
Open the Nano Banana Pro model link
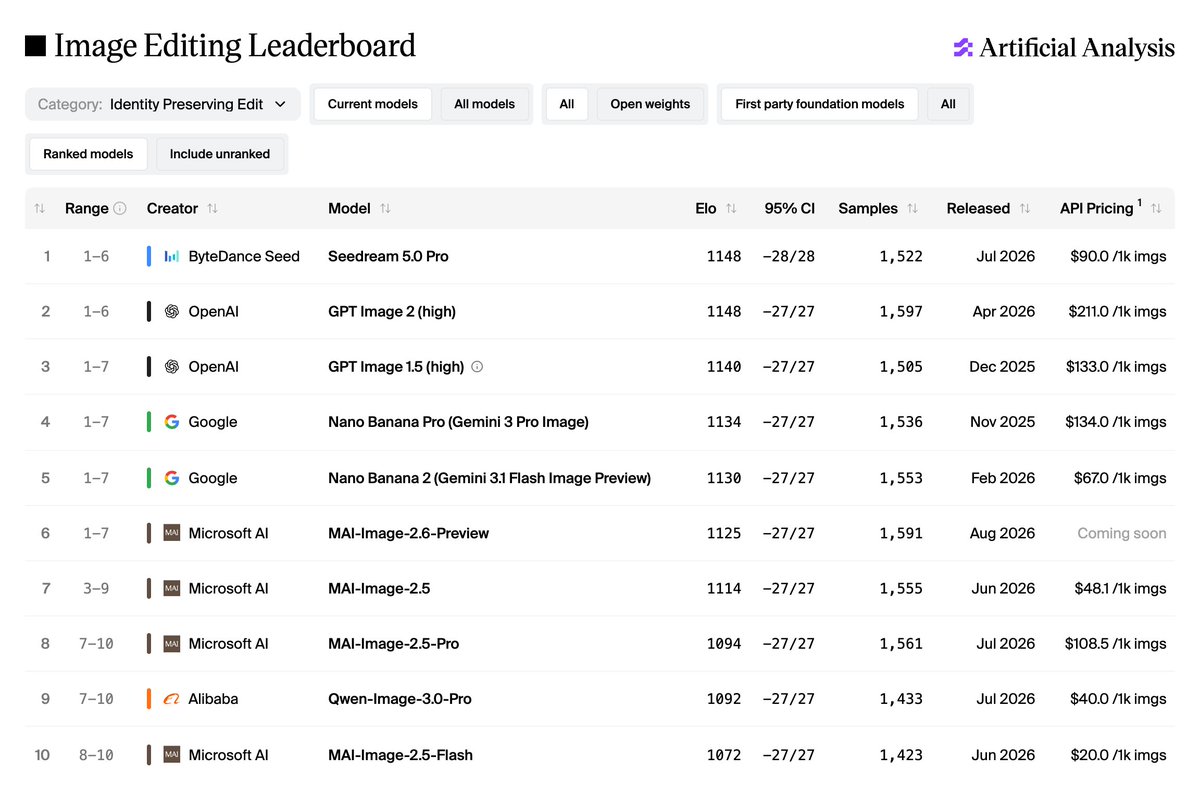458,422
